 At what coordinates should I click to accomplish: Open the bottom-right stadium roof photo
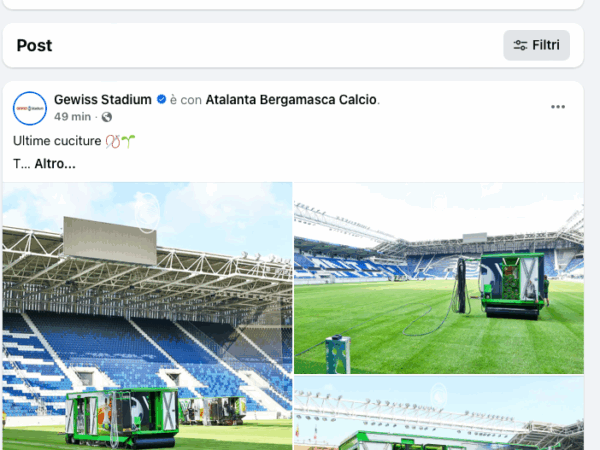pyautogui.click(x=439, y=413)
